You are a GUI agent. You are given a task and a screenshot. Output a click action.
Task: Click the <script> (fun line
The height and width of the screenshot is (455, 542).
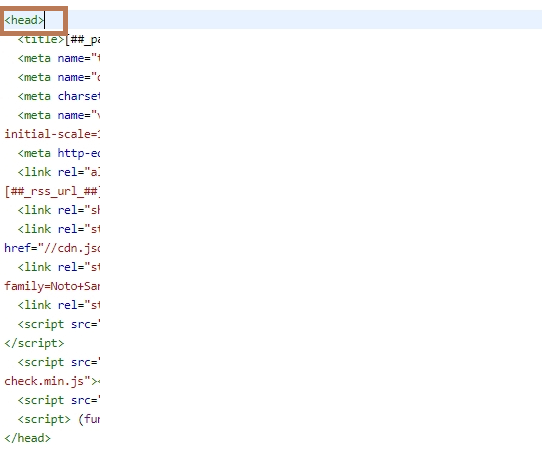(59, 419)
